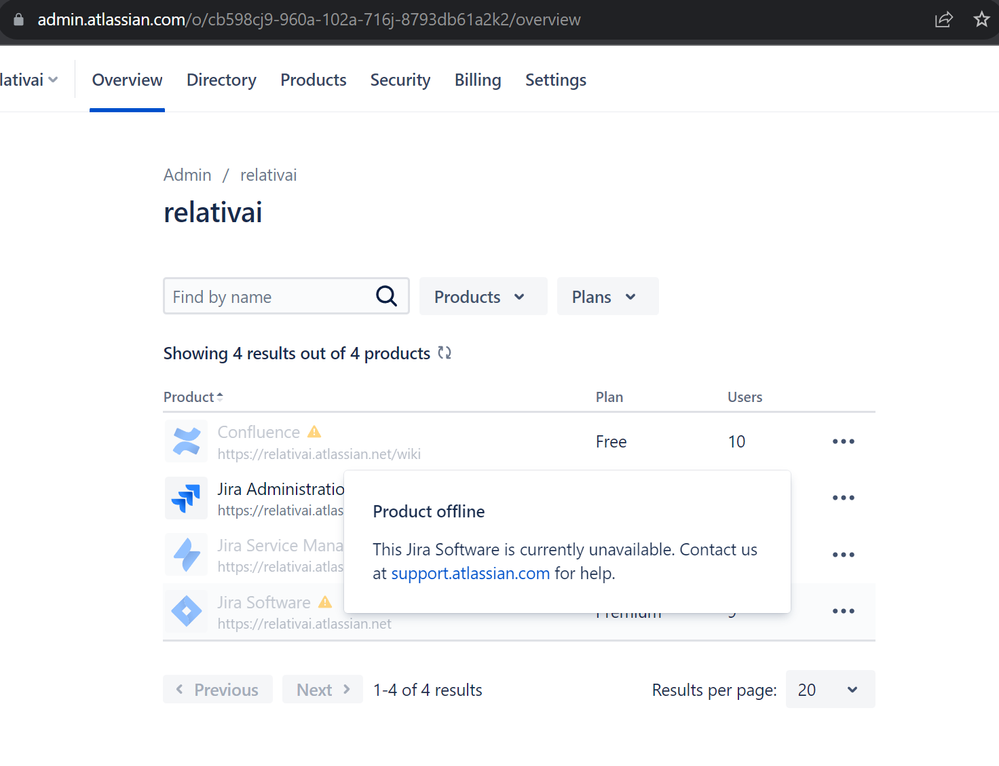Click the Next page button
The height and width of the screenshot is (766, 999).
click(x=323, y=690)
